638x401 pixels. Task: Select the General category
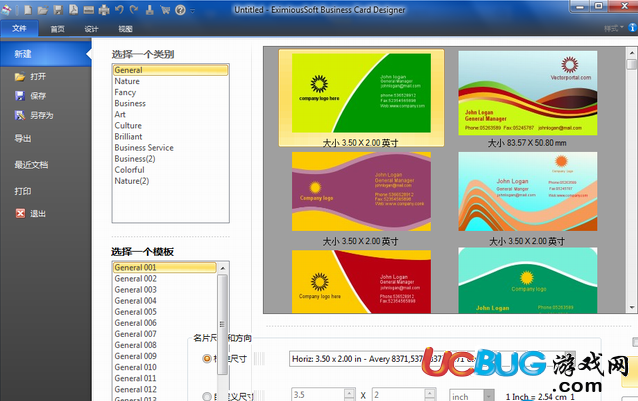pyautogui.click(x=170, y=70)
